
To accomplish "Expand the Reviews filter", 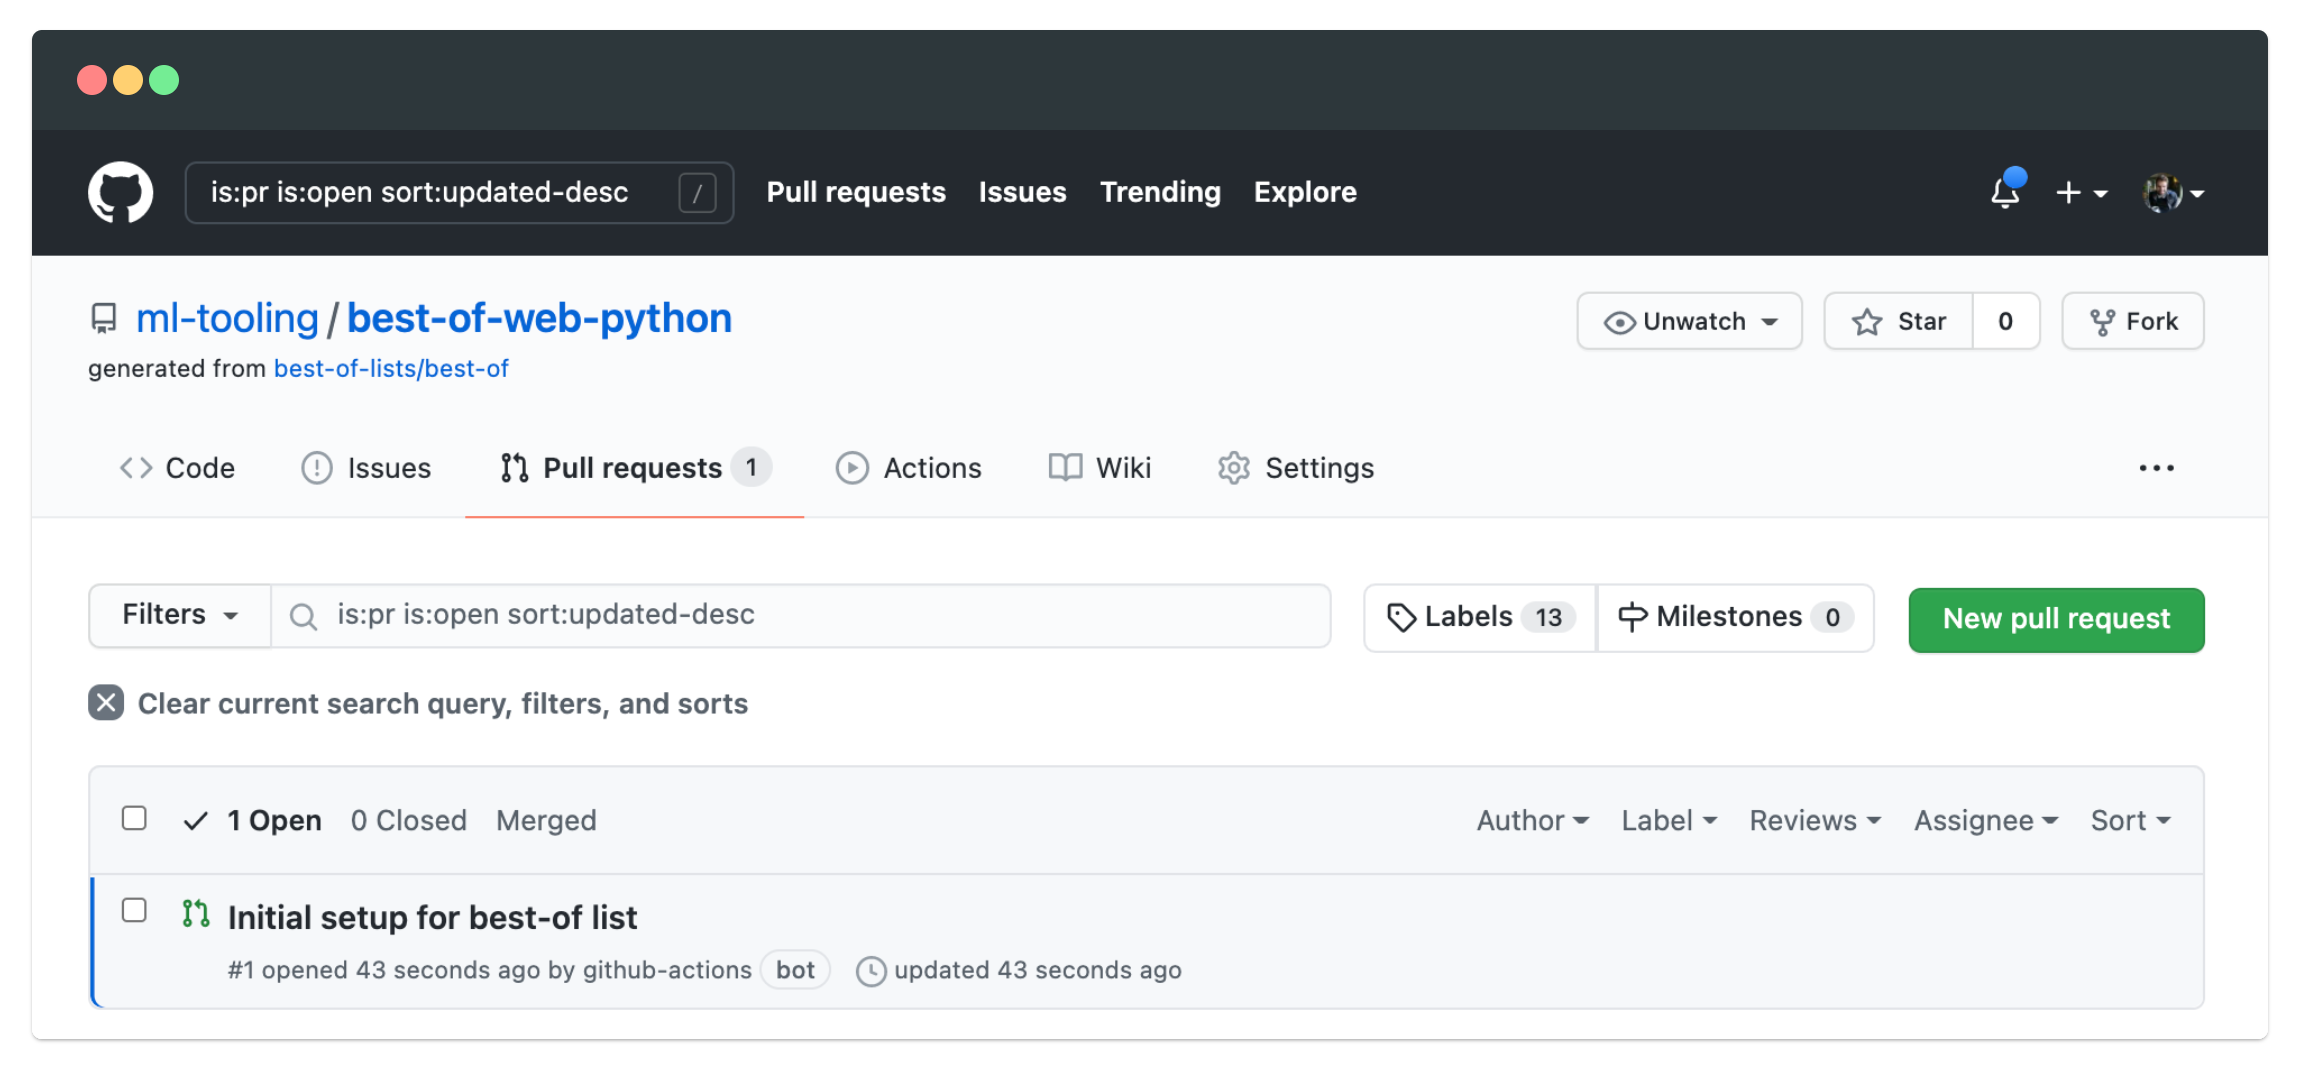I will [x=1815, y=820].
